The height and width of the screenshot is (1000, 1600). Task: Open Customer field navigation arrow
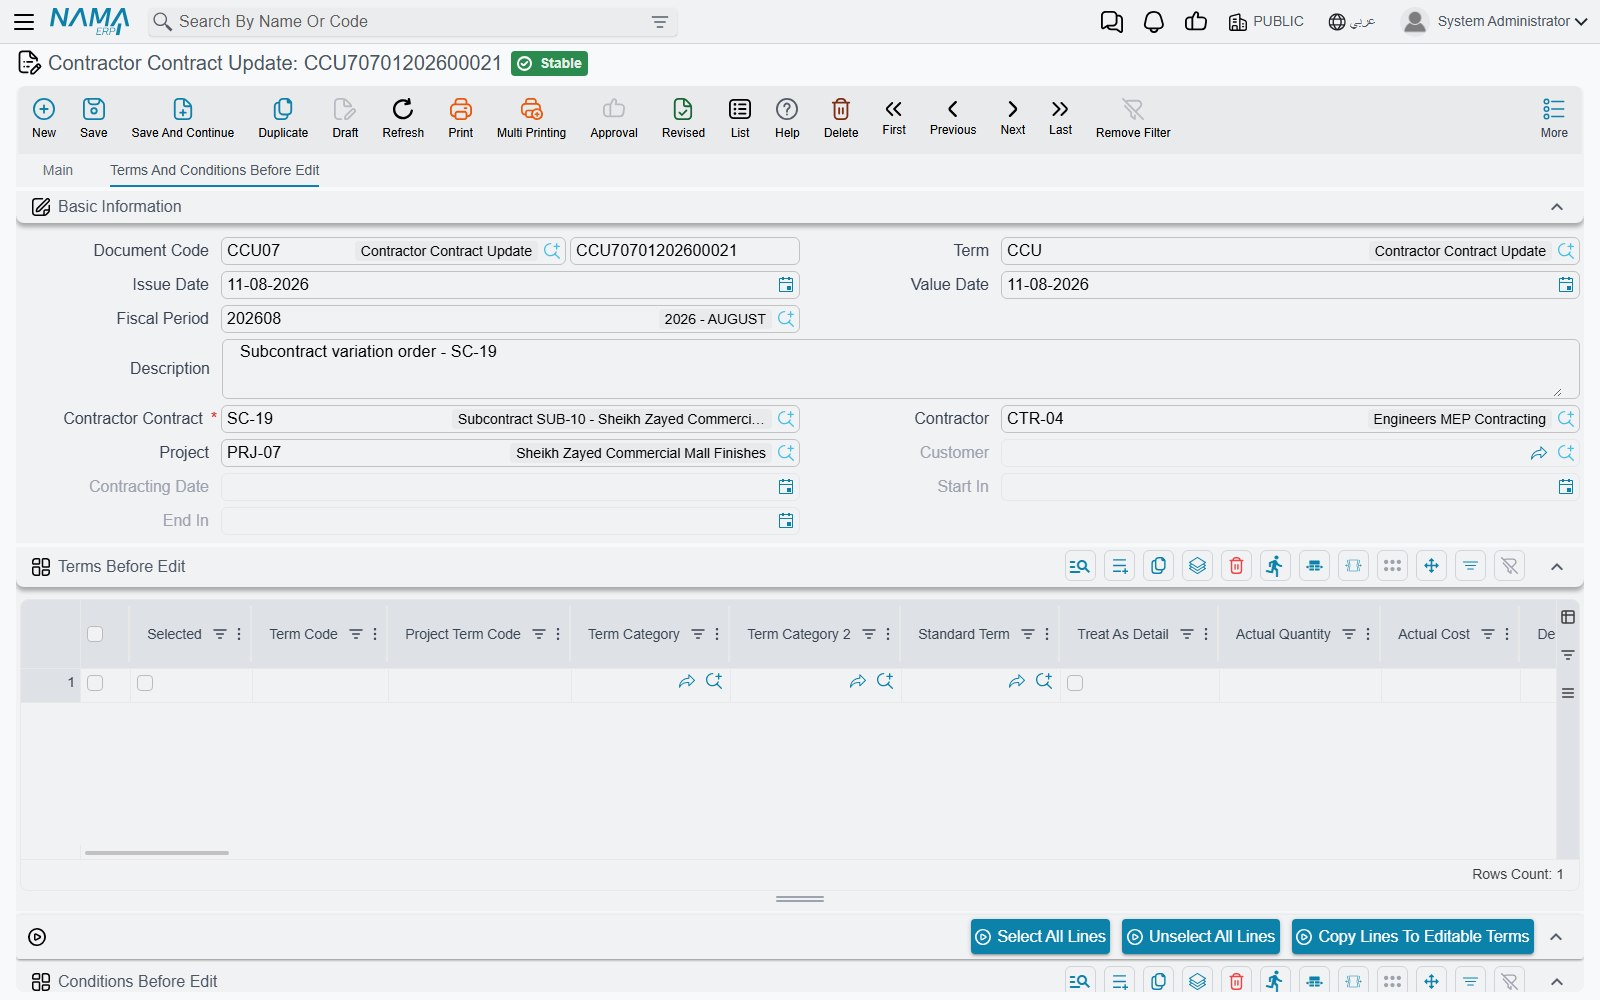(x=1539, y=453)
